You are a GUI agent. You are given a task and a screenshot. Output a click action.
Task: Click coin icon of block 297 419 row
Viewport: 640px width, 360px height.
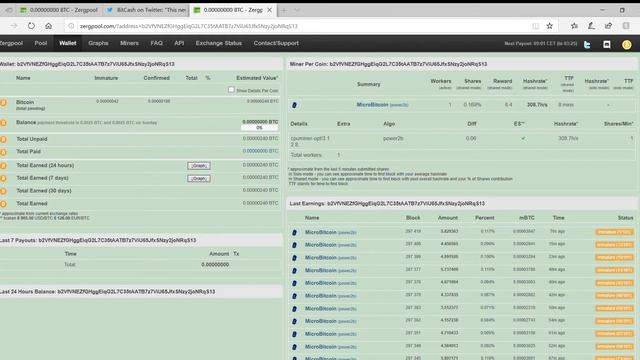294,232
